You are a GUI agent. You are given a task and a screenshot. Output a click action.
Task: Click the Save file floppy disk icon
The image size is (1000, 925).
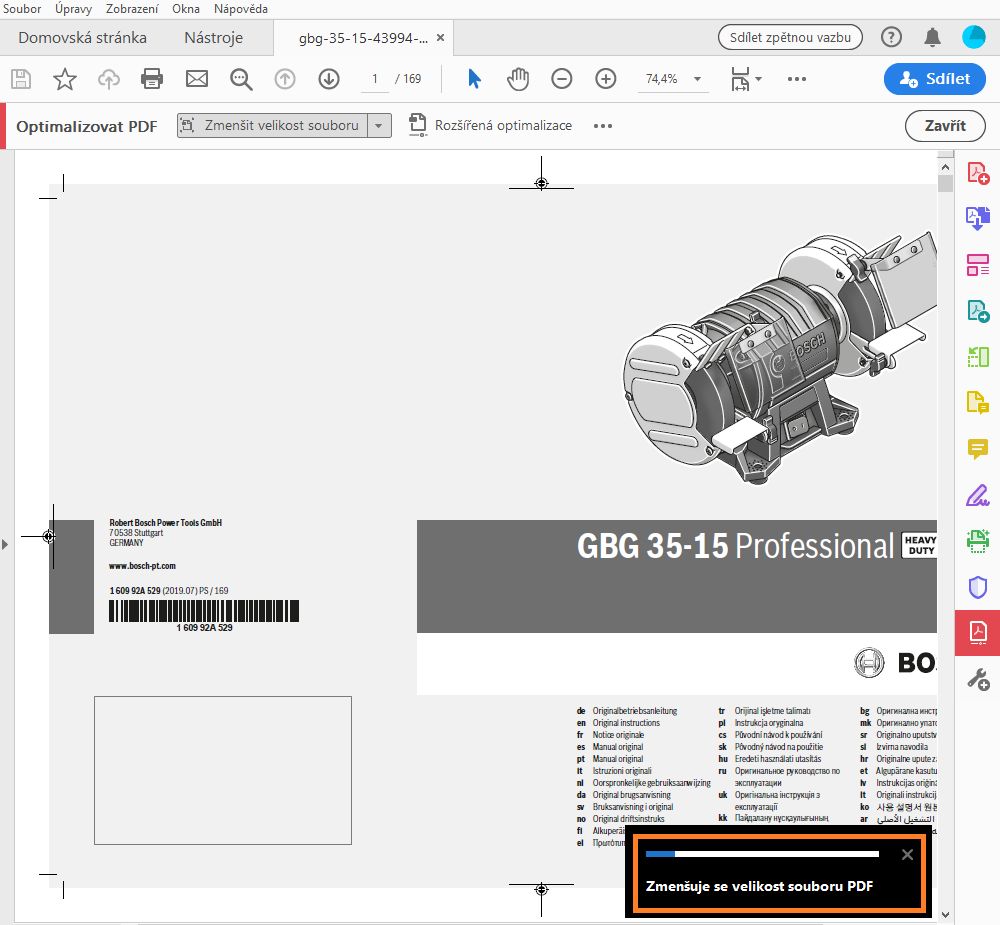tap(21, 79)
